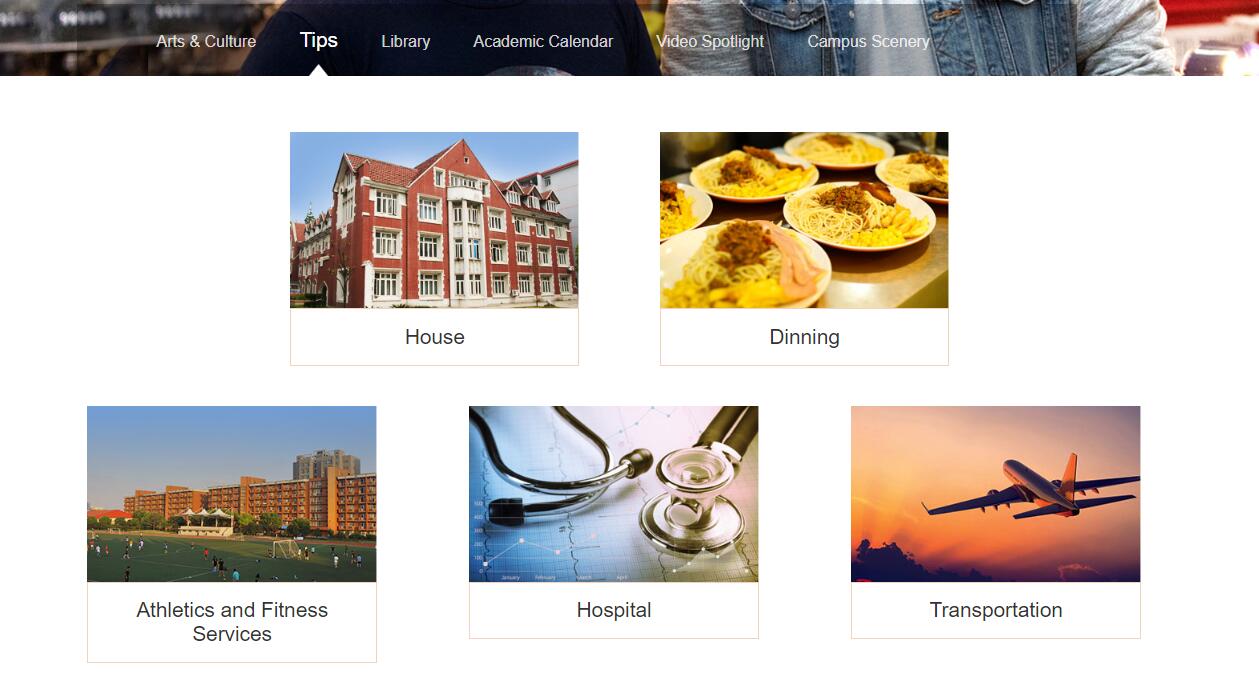Click the noodle dishes photo
Viewport: 1259px width, 680px height.
804,220
